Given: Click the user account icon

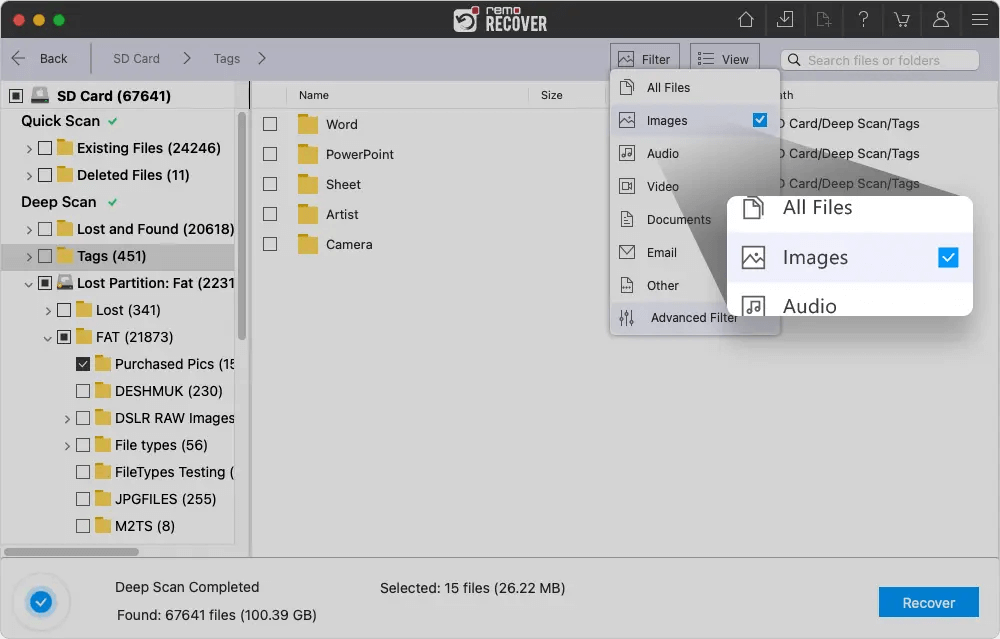Looking at the screenshot, I should [x=941, y=19].
